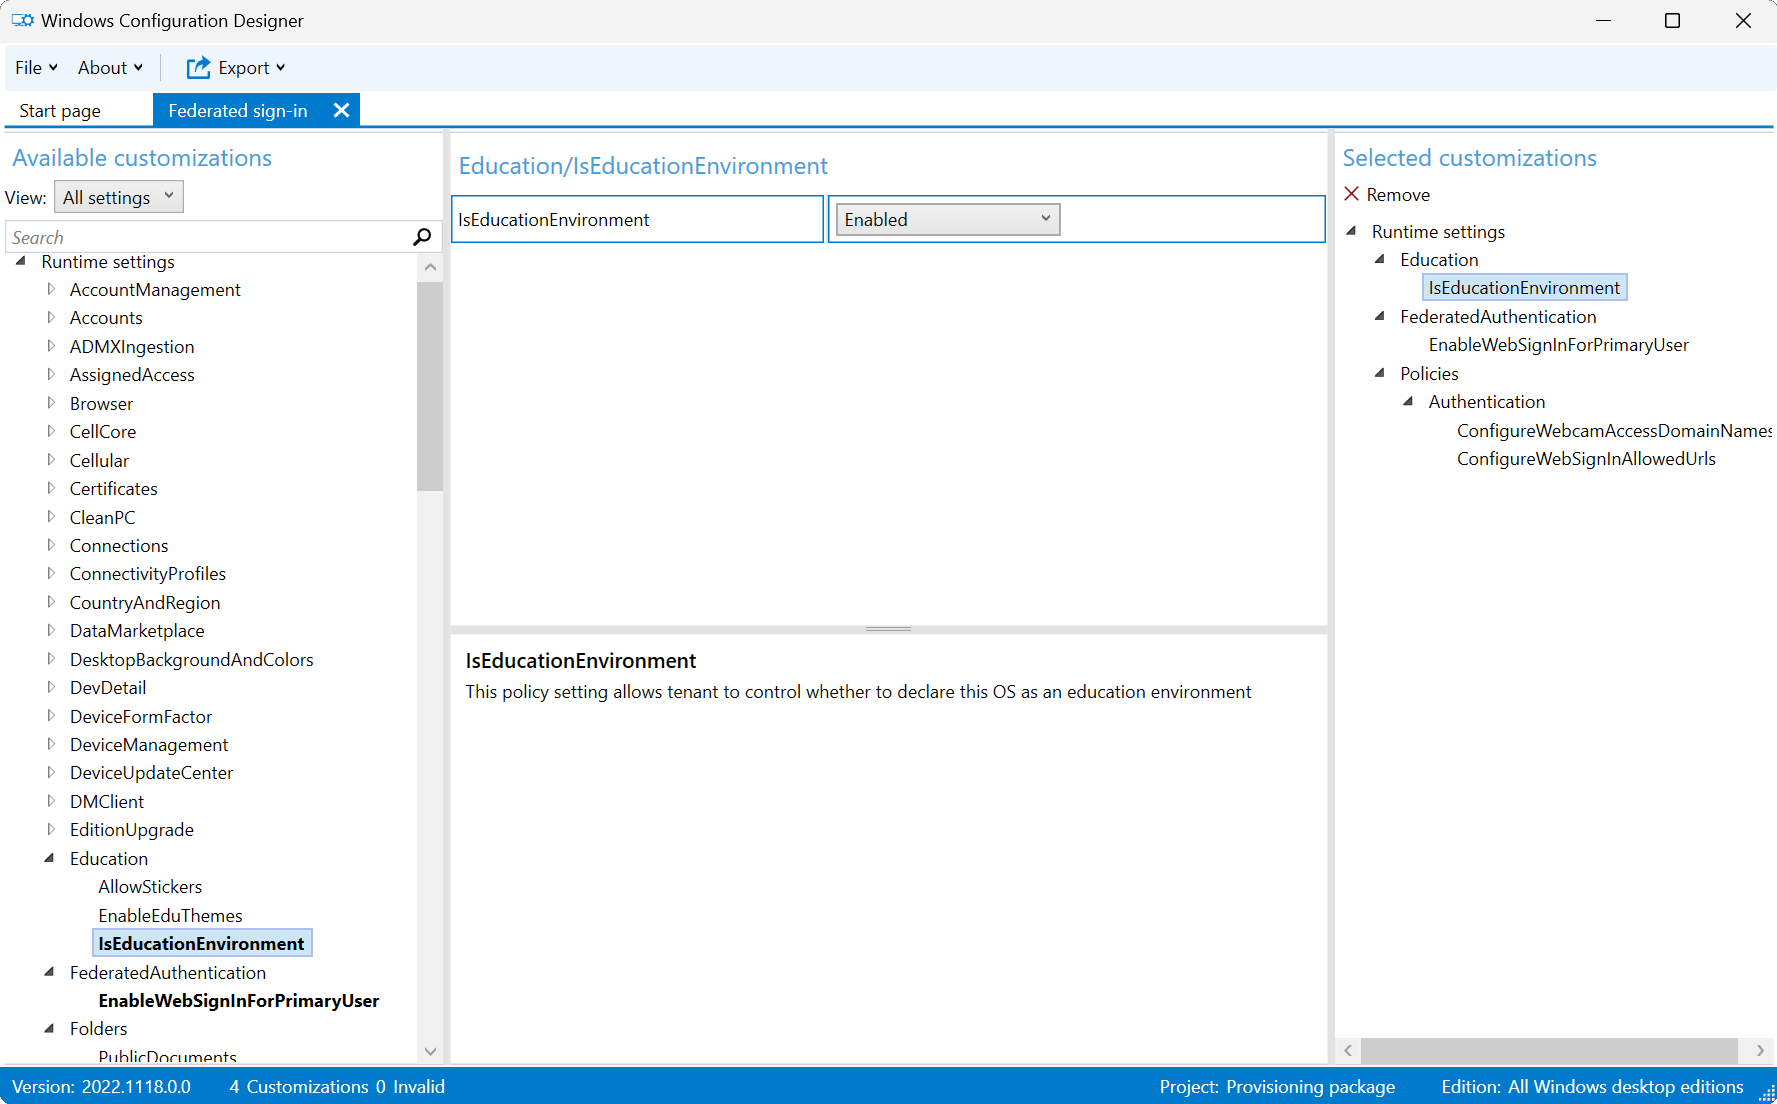
Task: Open the View All settings dropdown
Action: pyautogui.click(x=118, y=197)
